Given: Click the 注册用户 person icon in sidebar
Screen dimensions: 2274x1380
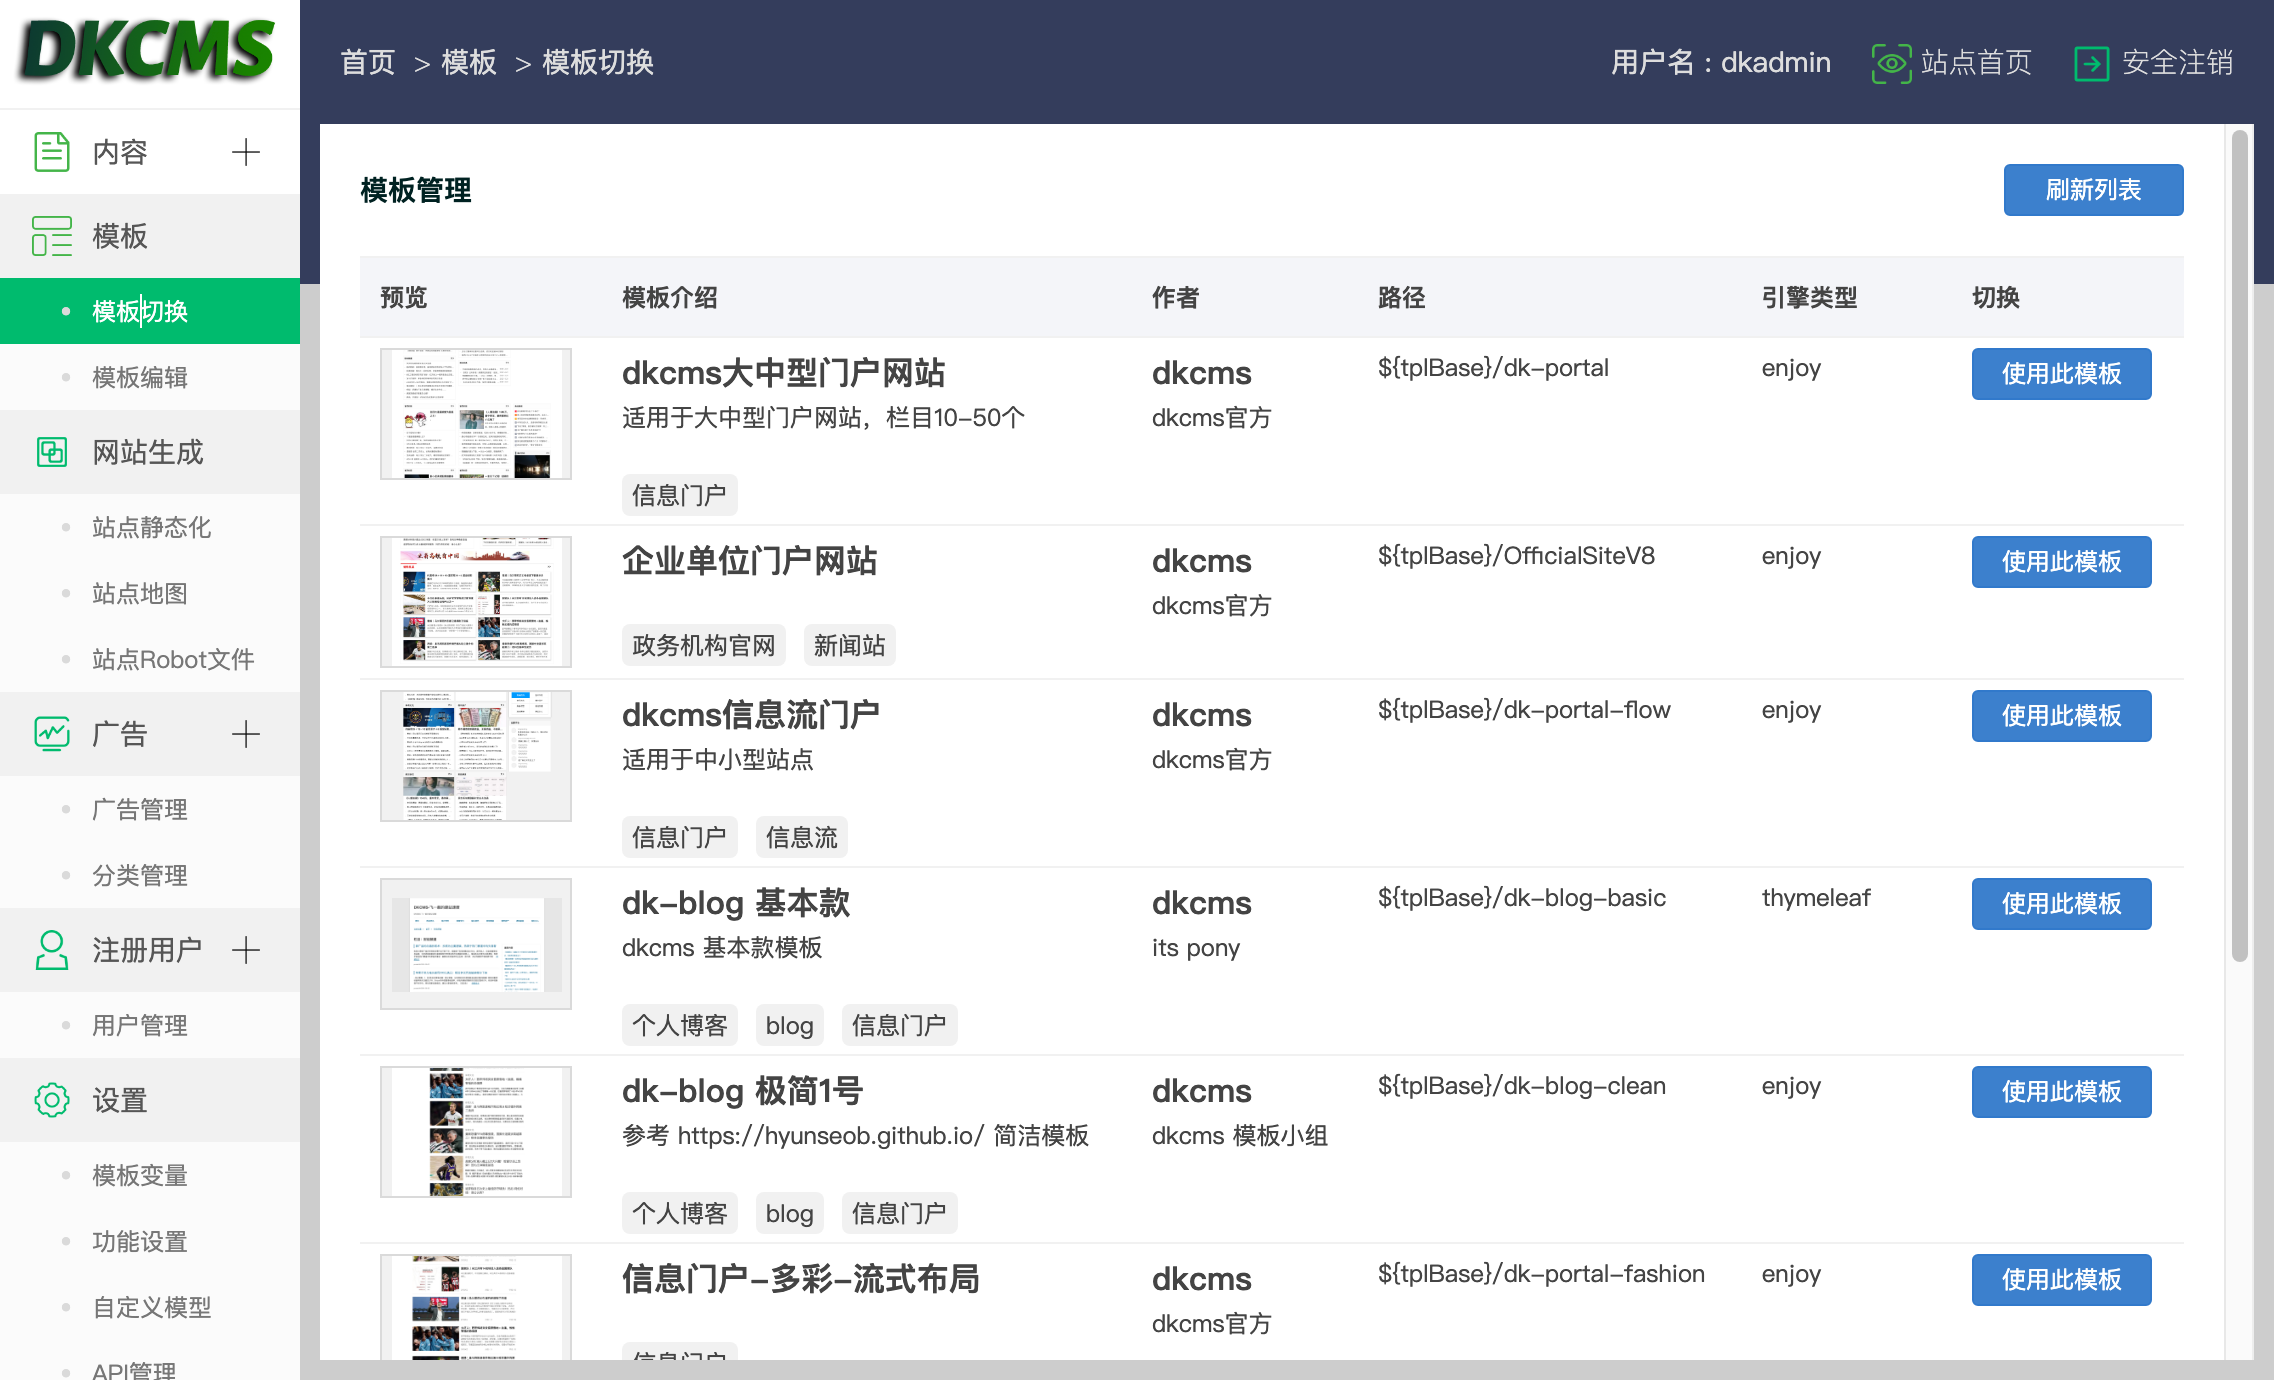Looking at the screenshot, I should tap(52, 950).
